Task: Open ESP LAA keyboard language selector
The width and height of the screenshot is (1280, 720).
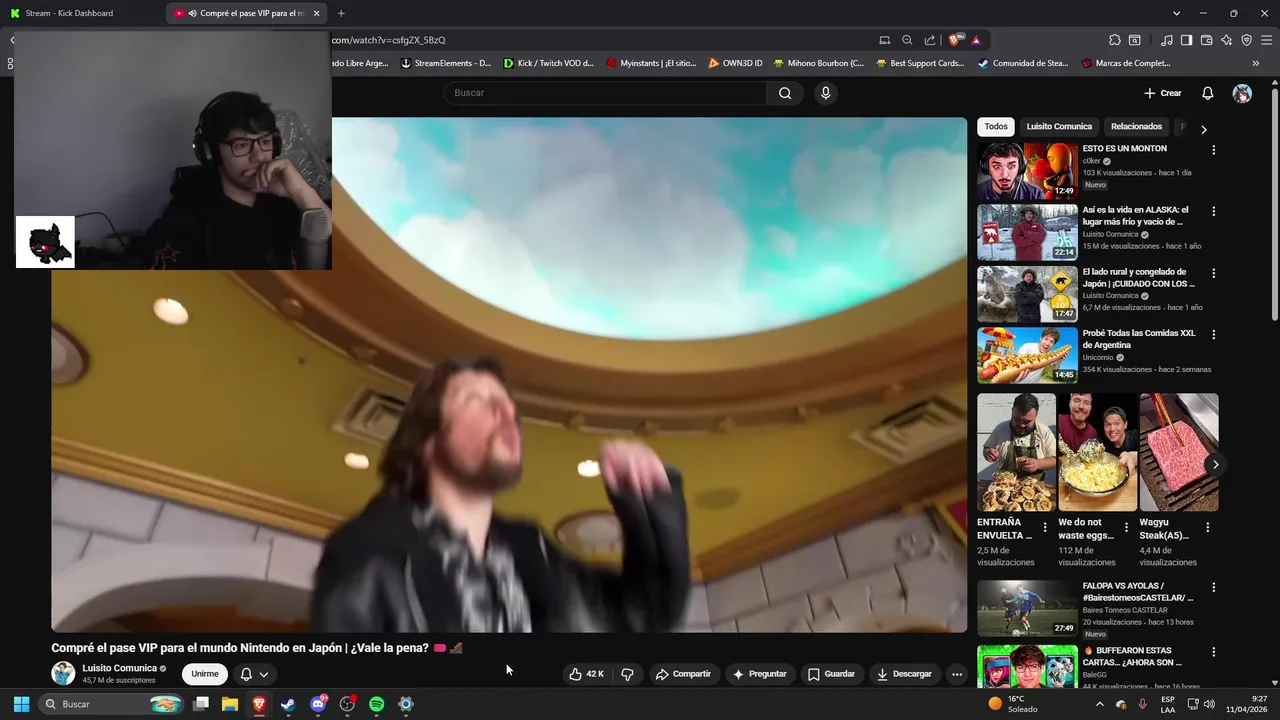Action: tap(1168, 704)
